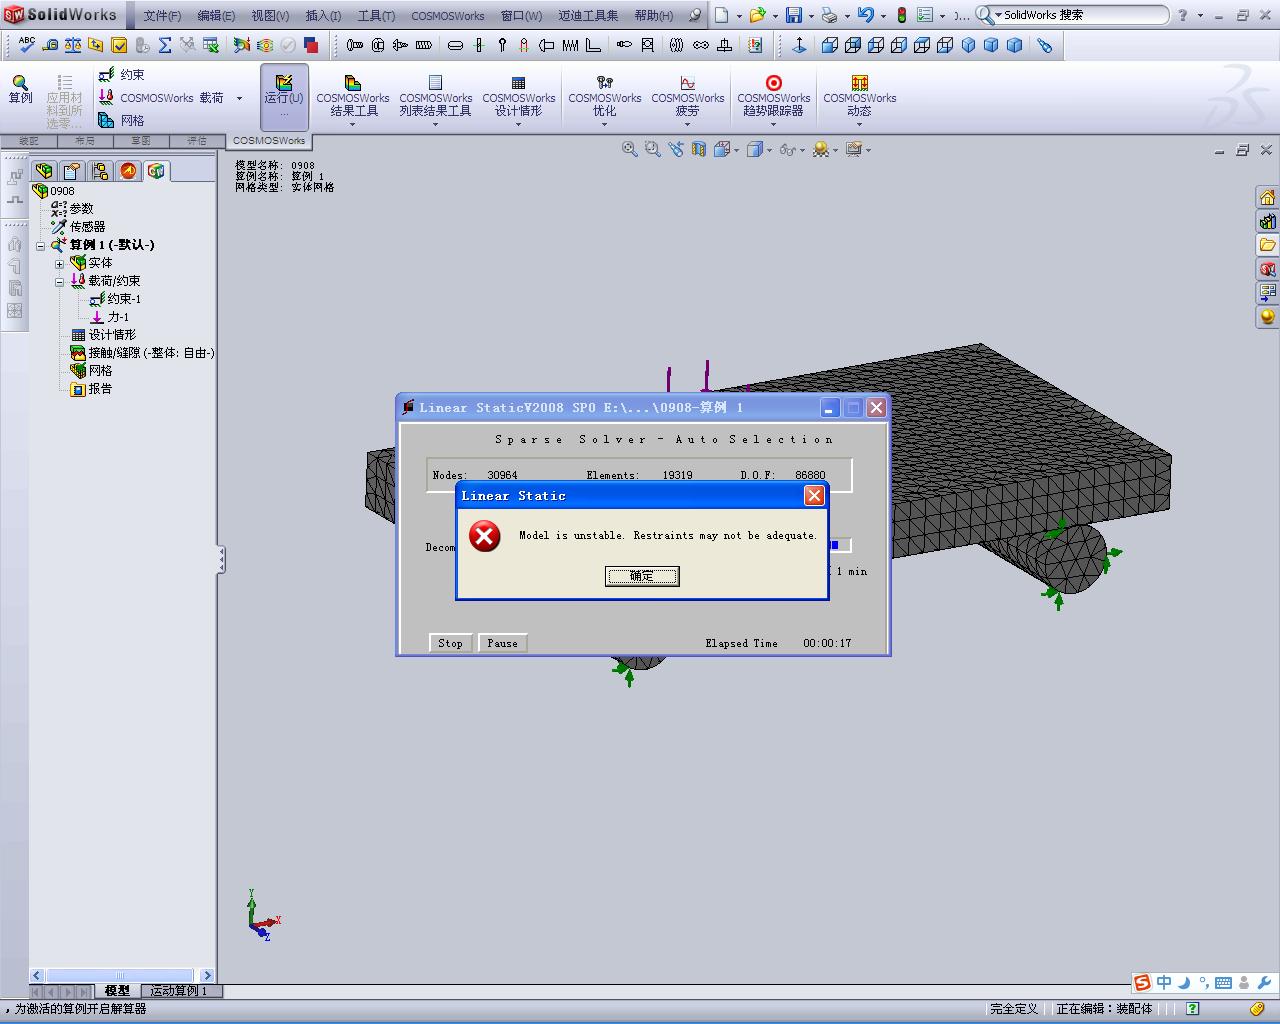Click the Open file folder icon
The height and width of the screenshot is (1024, 1280).
pos(757,15)
